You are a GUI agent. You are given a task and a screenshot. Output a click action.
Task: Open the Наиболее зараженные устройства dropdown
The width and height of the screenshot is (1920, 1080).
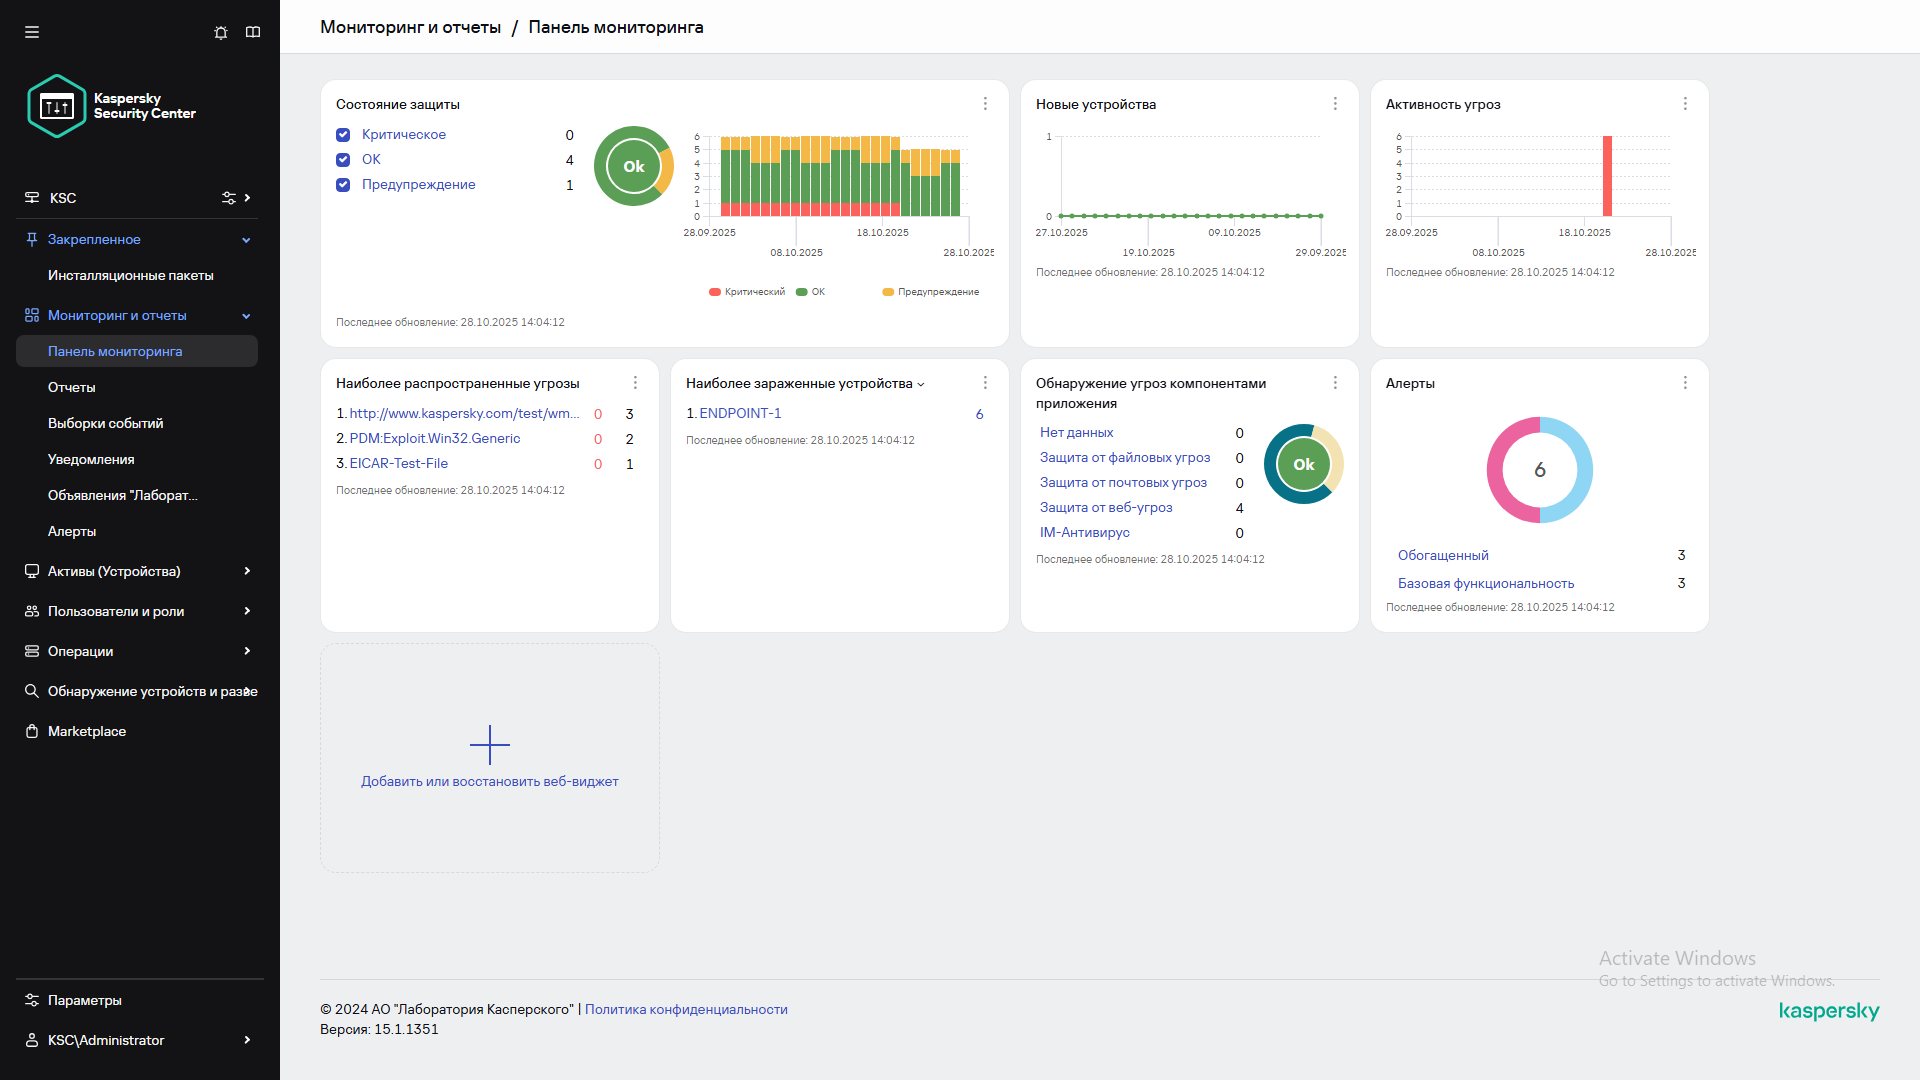(921, 384)
